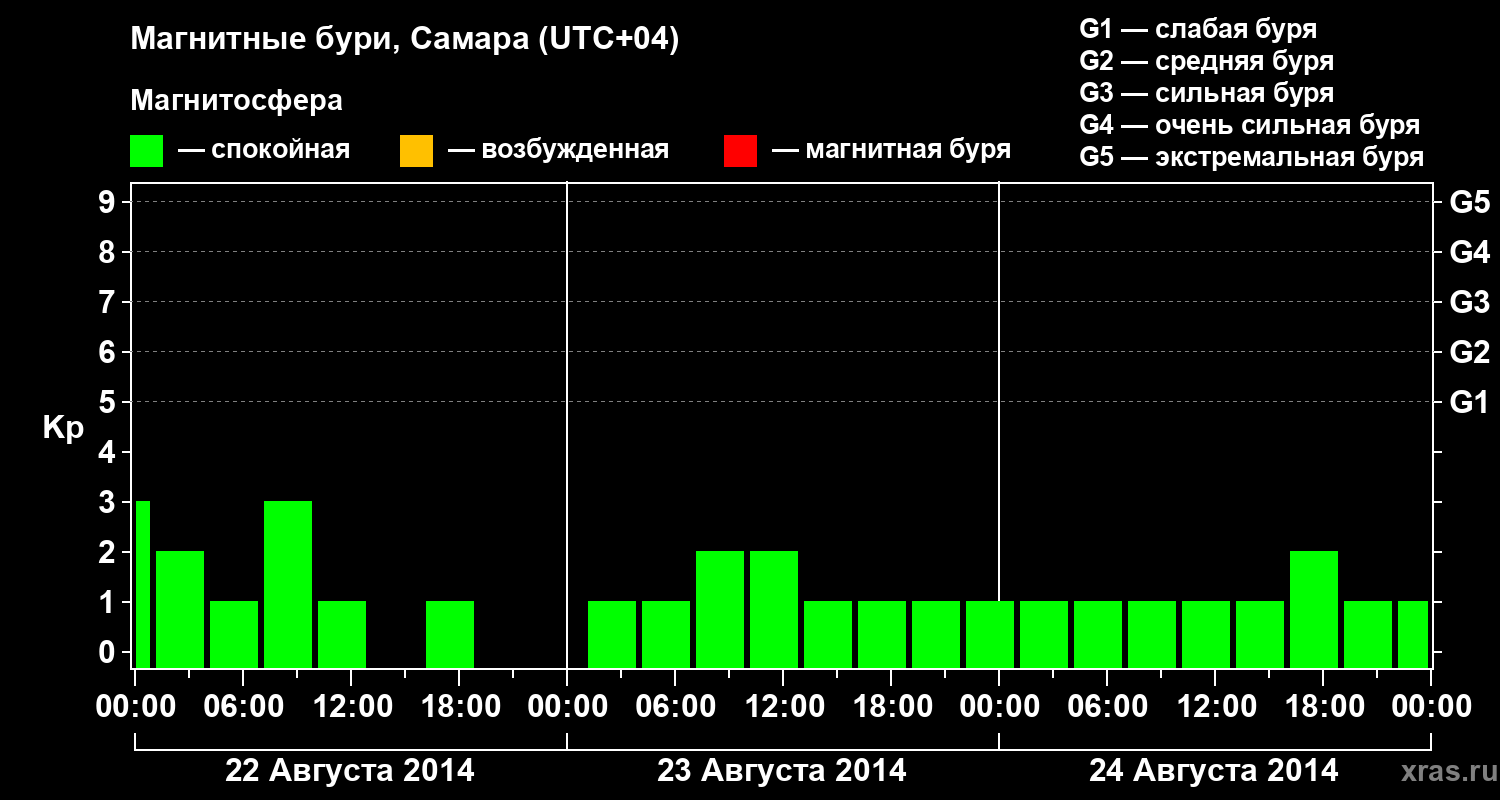The image size is (1500, 800).
Task: Click the legend label '— возбужденная'
Action: point(558,150)
